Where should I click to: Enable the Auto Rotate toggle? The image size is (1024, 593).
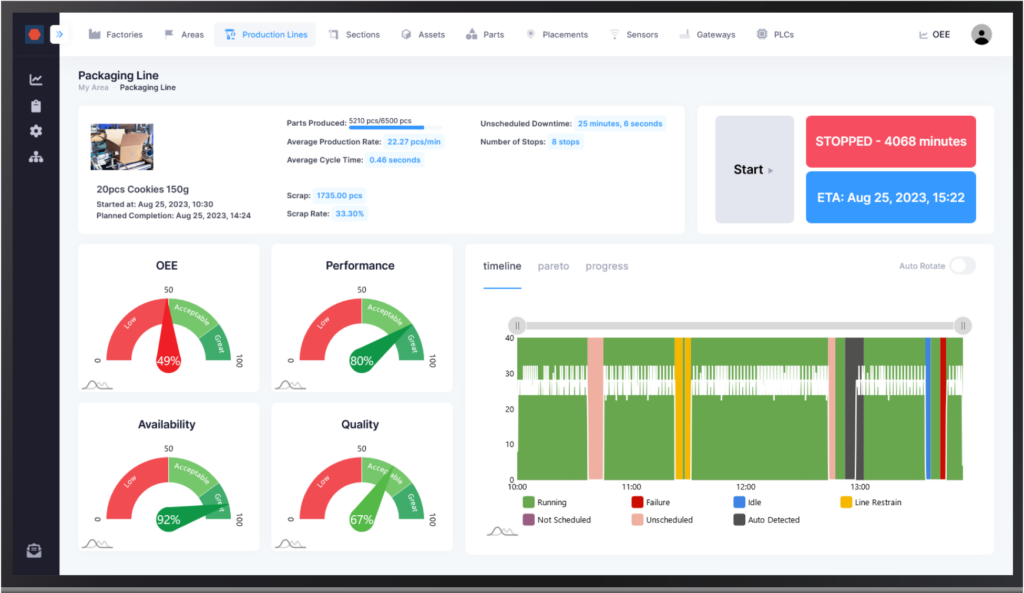click(x=963, y=266)
